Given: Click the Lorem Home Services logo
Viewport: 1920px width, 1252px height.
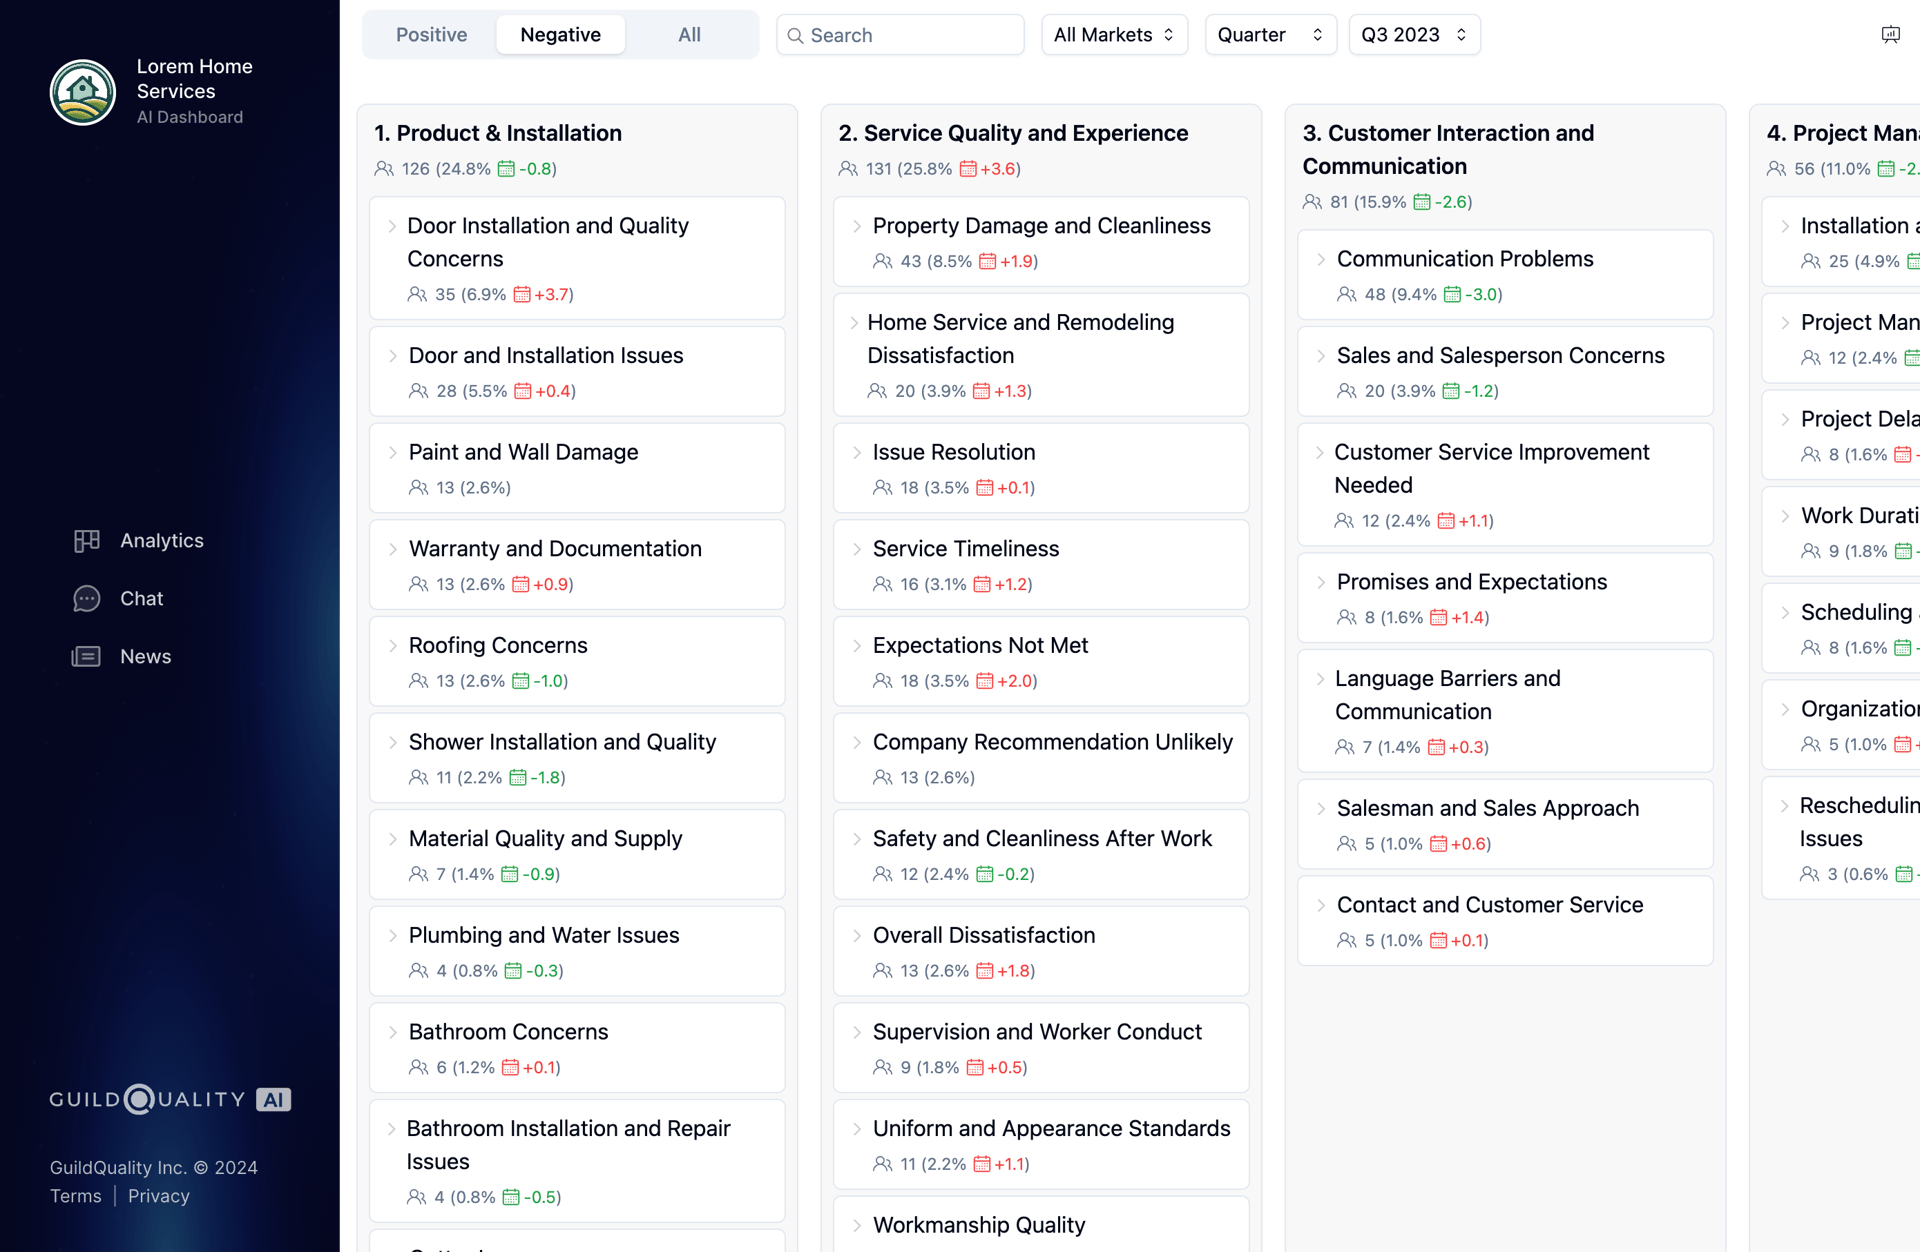Looking at the screenshot, I should tap(83, 92).
